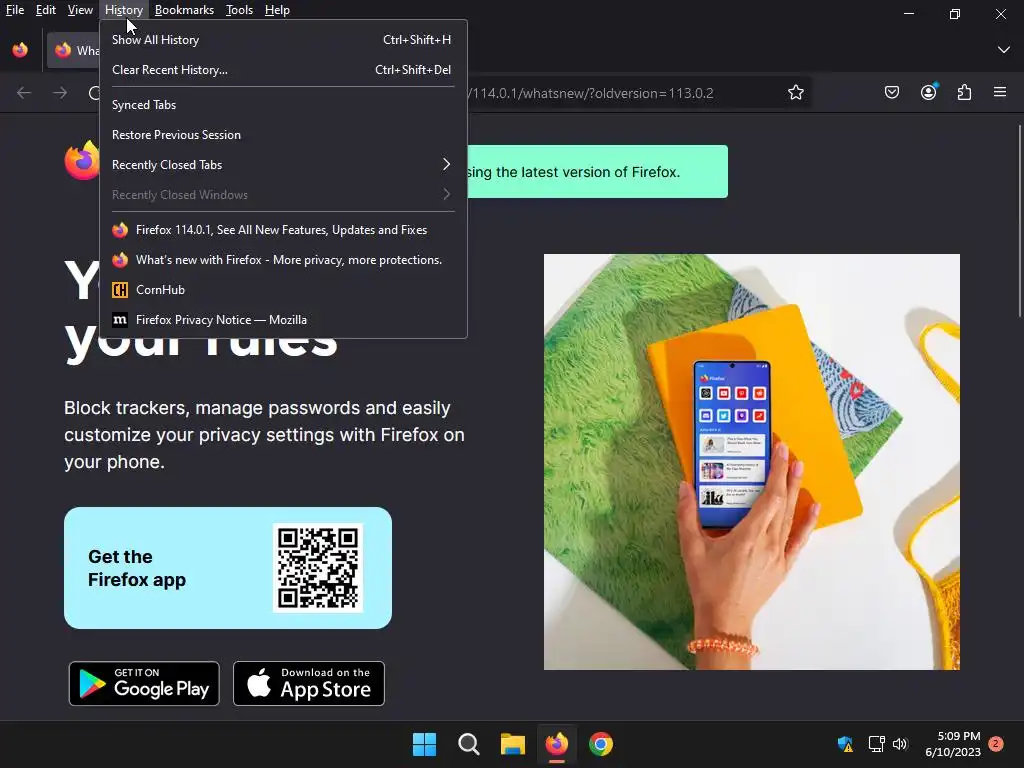
Task: Click the page vertical scrollbar
Action: click(x=1019, y=222)
